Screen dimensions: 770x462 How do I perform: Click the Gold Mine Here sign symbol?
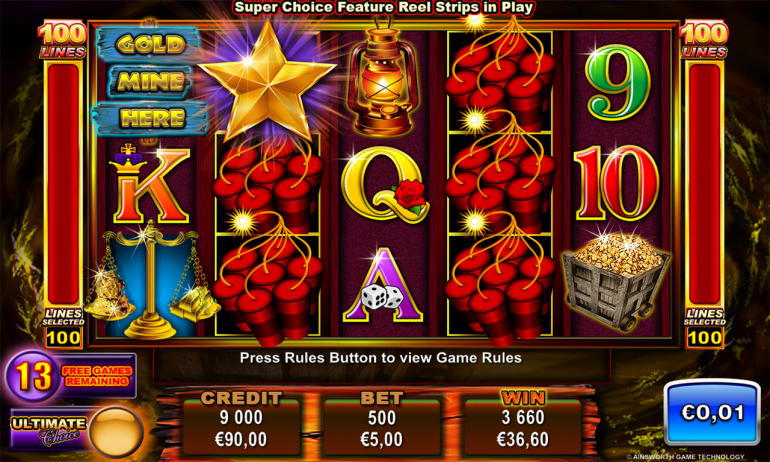[150, 81]
